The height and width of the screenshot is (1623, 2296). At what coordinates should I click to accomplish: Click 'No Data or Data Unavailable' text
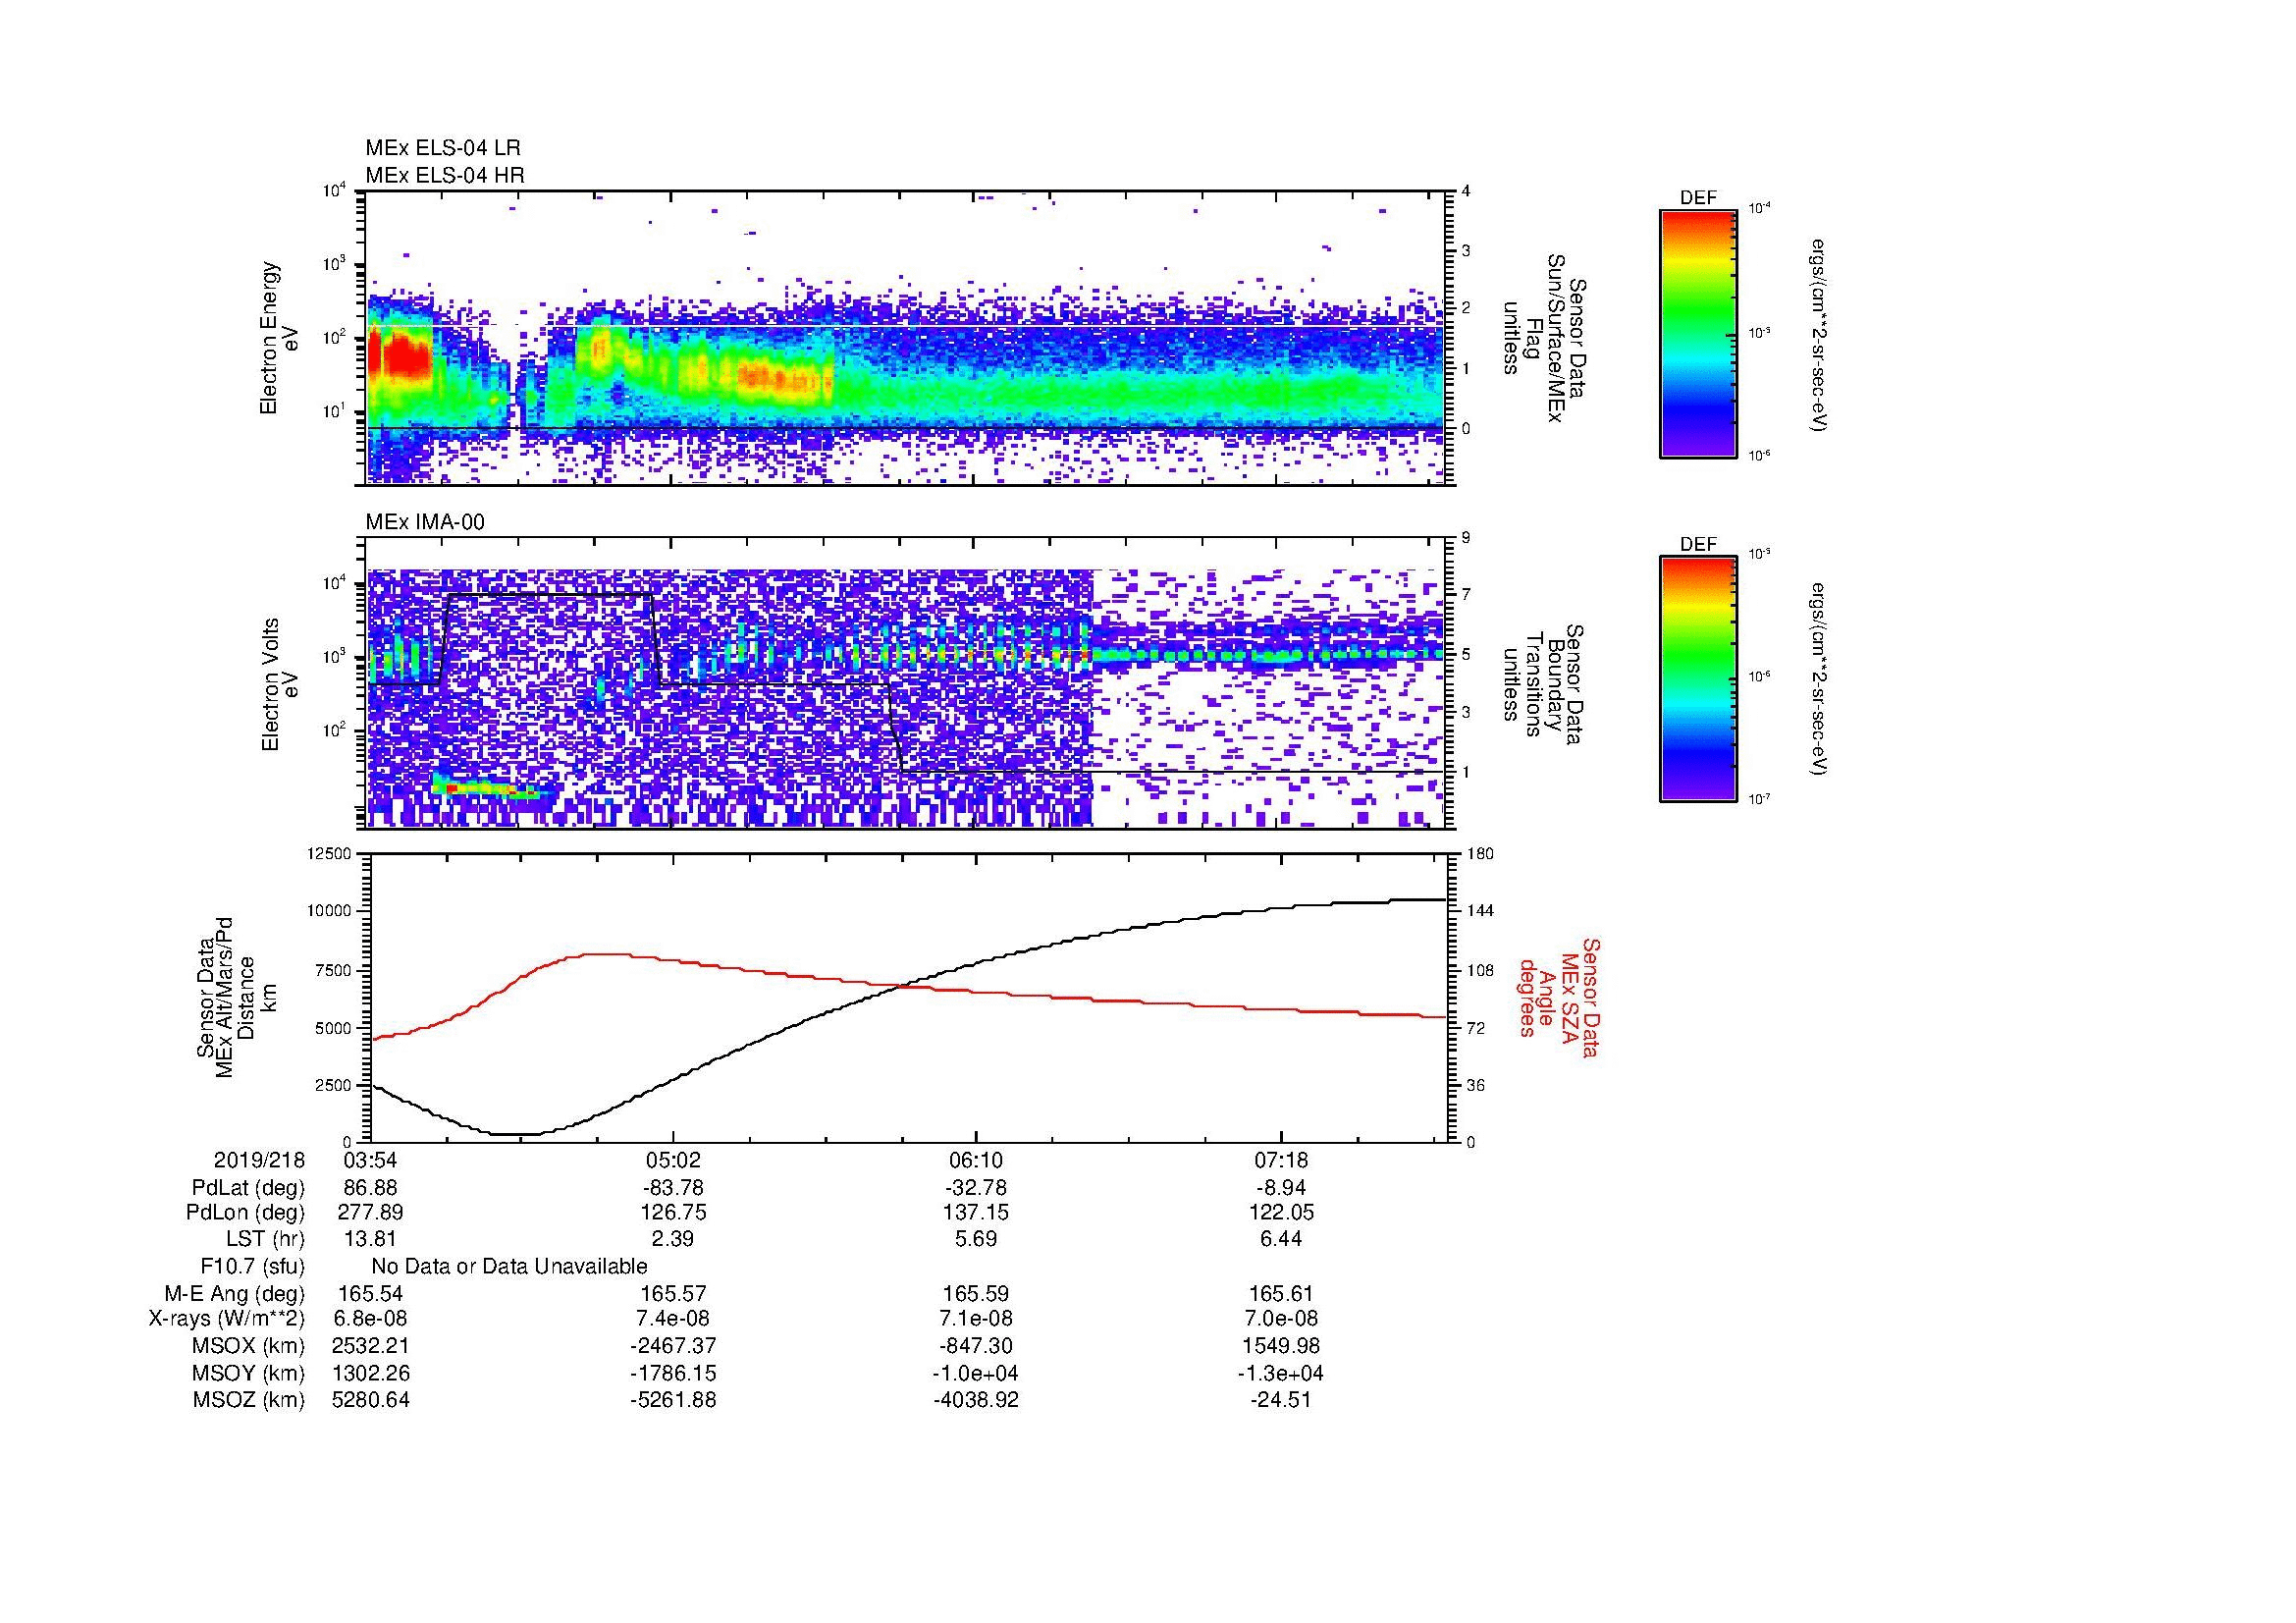(509, 1267)
